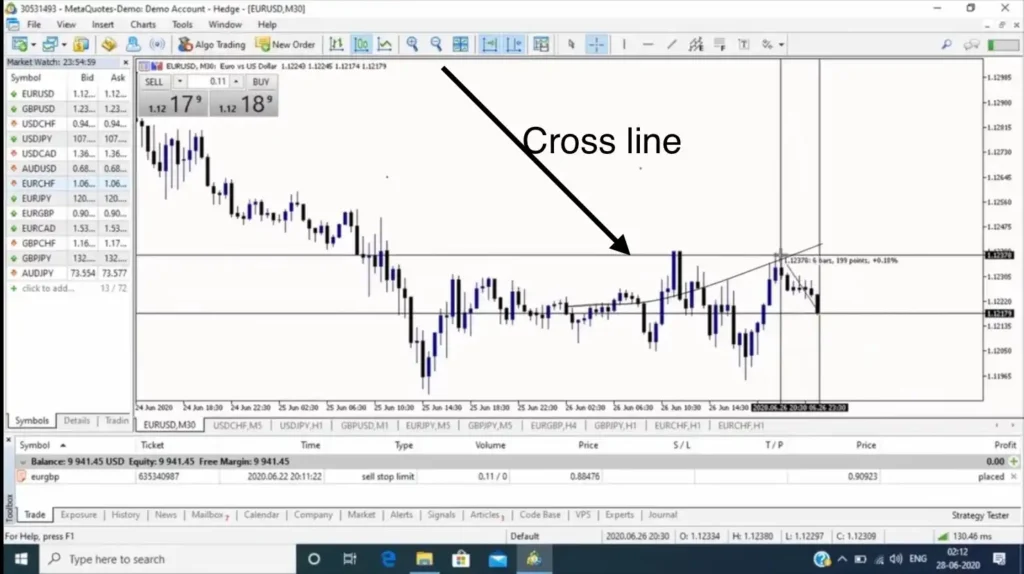
Task: Click Windows Start button
Action: (x=20, y=559)
